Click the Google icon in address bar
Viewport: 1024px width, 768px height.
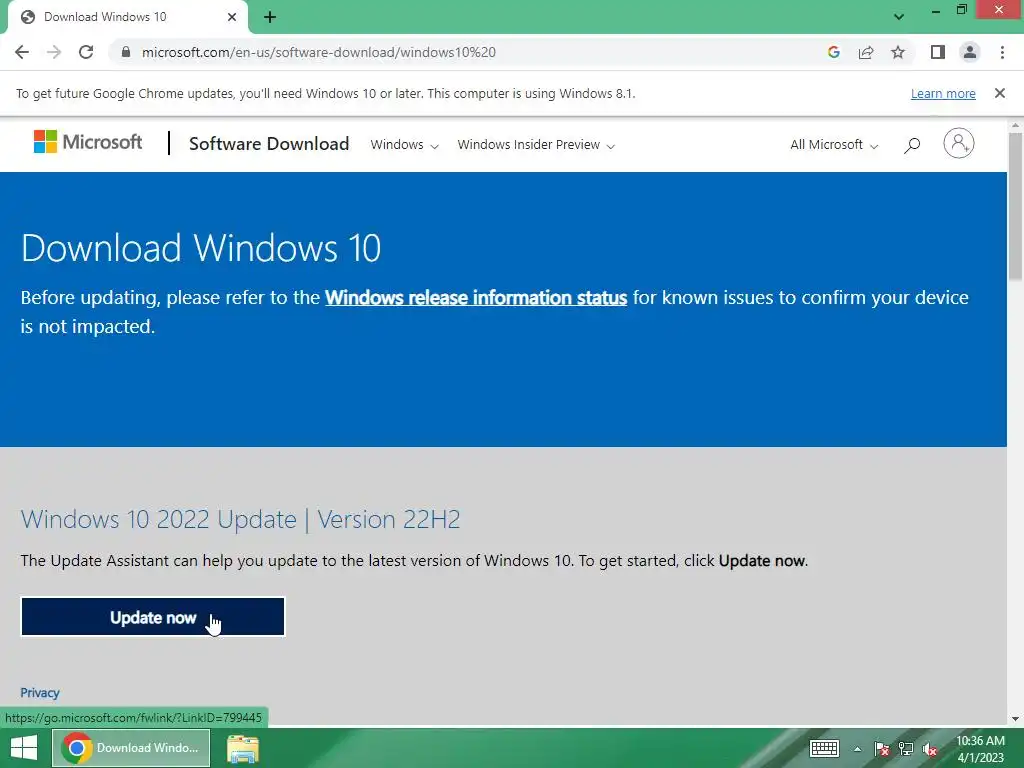(833, 52)
